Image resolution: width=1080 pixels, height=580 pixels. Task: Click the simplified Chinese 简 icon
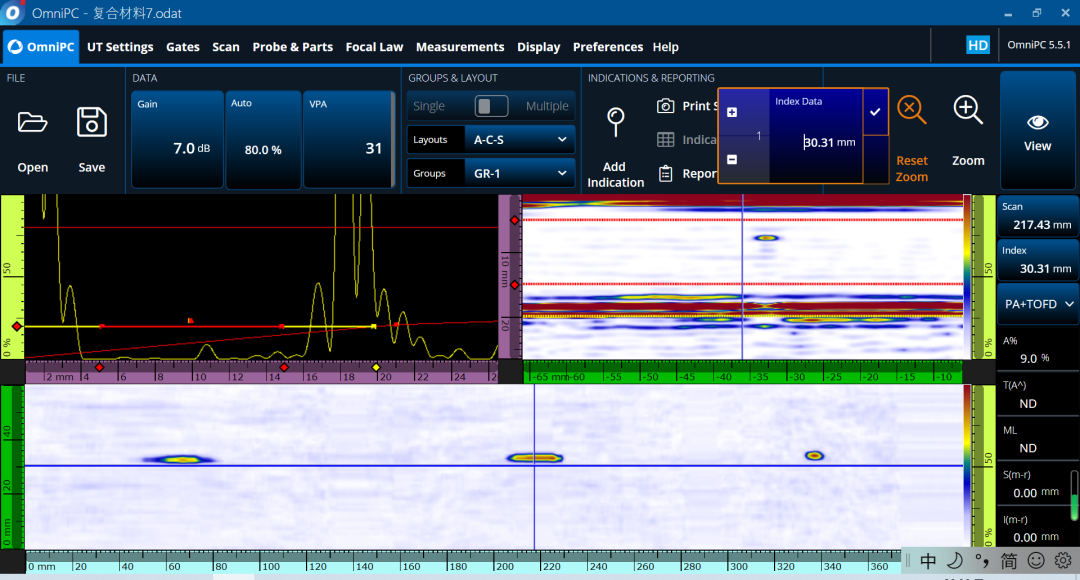pos(1009,561)
